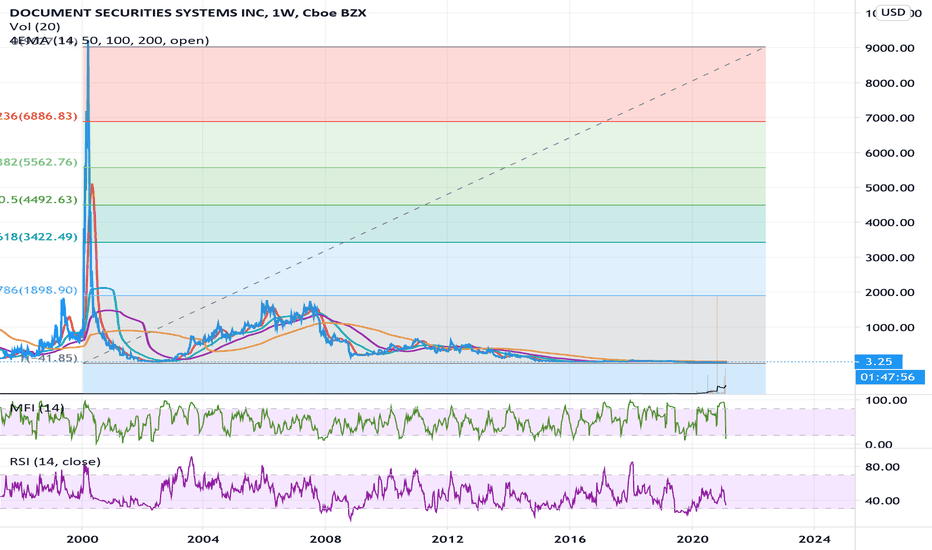Image resolution: width=932 pixels, height=550 pixels.
Task: Click the current price label 3.25
Action: coord(878,362)
